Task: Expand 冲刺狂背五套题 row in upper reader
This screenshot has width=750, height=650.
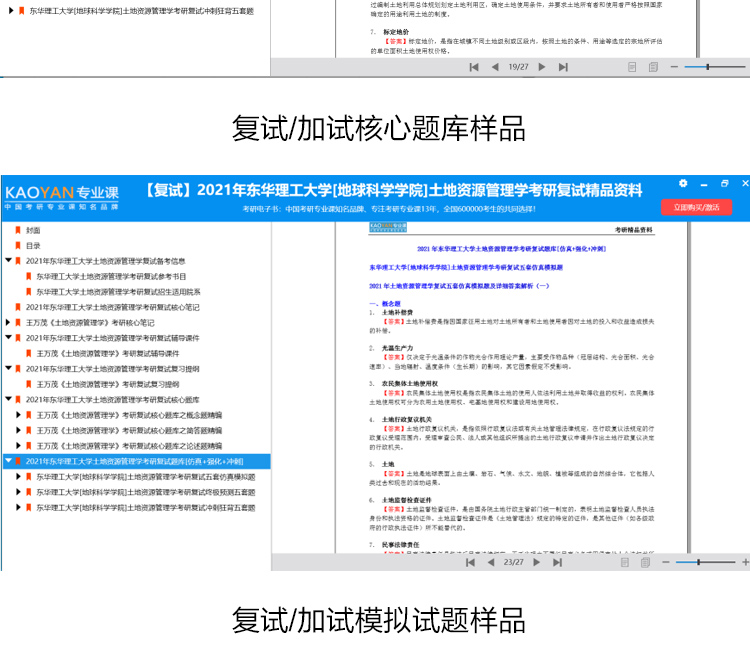Action: click(x=11, y=11)
